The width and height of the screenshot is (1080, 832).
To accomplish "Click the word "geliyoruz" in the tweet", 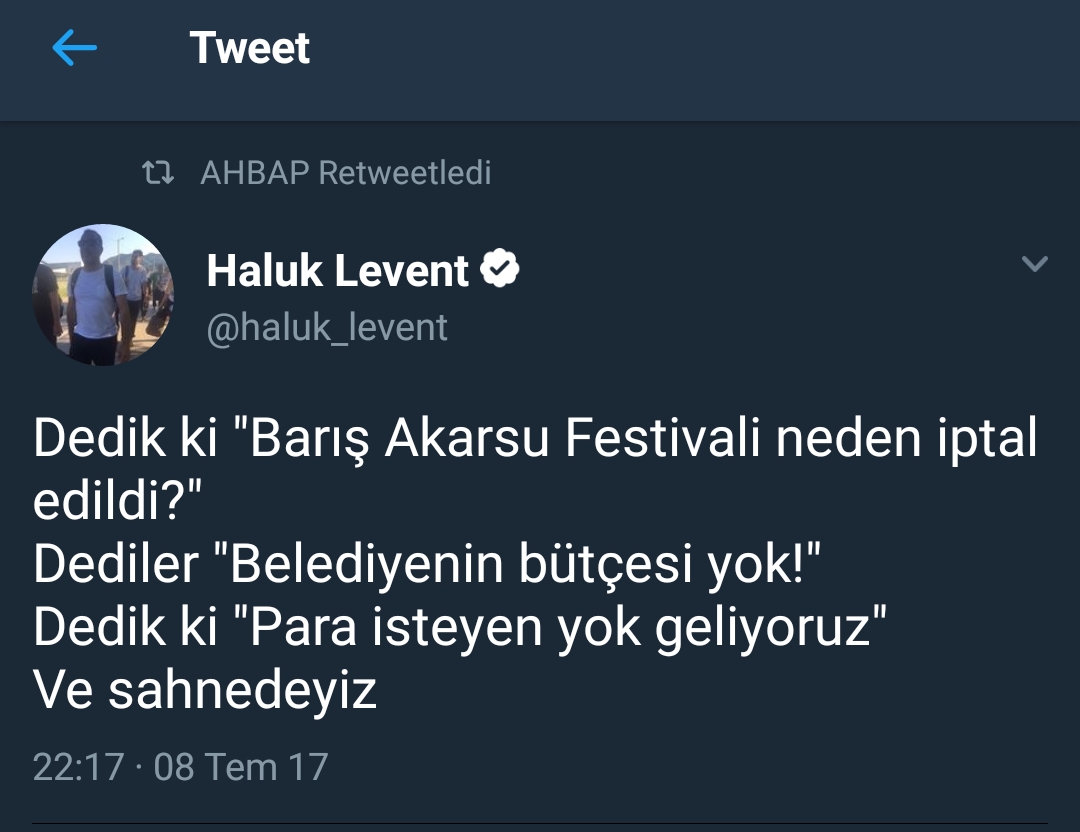I will point(763,628).
